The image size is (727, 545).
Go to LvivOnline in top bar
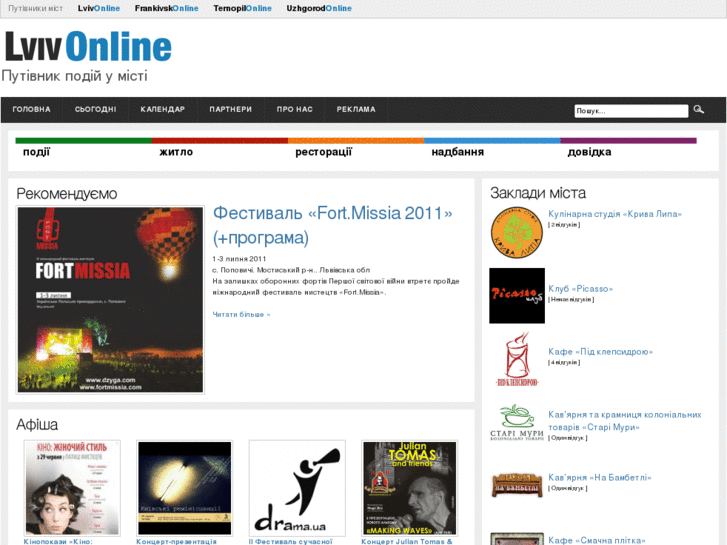pos(99,8)
